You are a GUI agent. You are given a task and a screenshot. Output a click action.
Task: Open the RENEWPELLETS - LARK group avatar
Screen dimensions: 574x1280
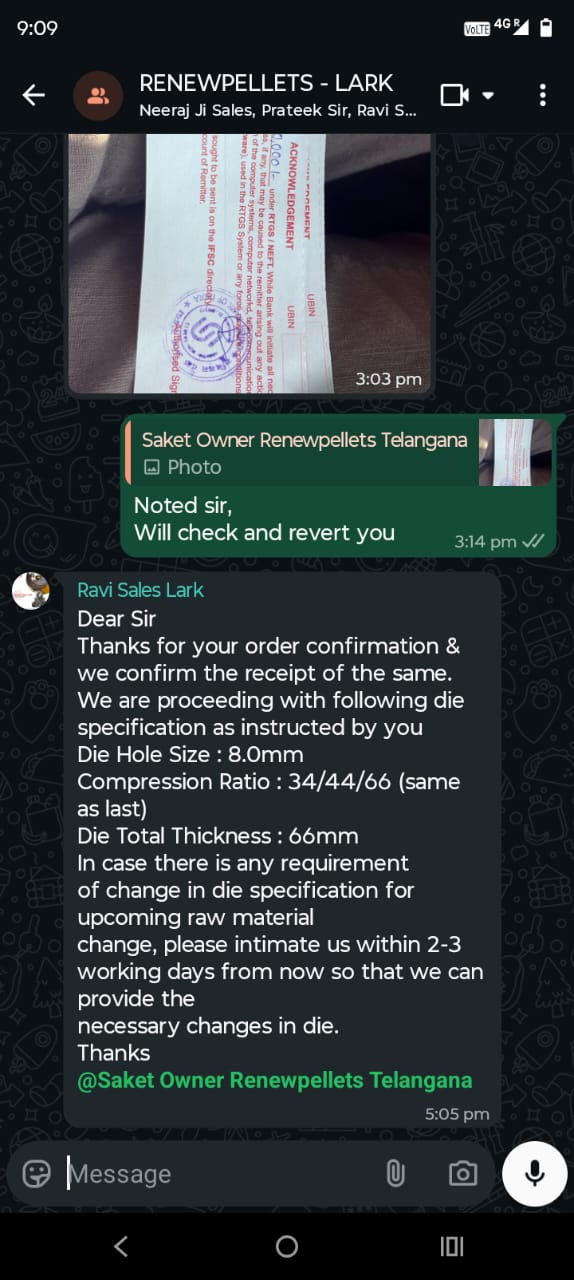[98, 96]
